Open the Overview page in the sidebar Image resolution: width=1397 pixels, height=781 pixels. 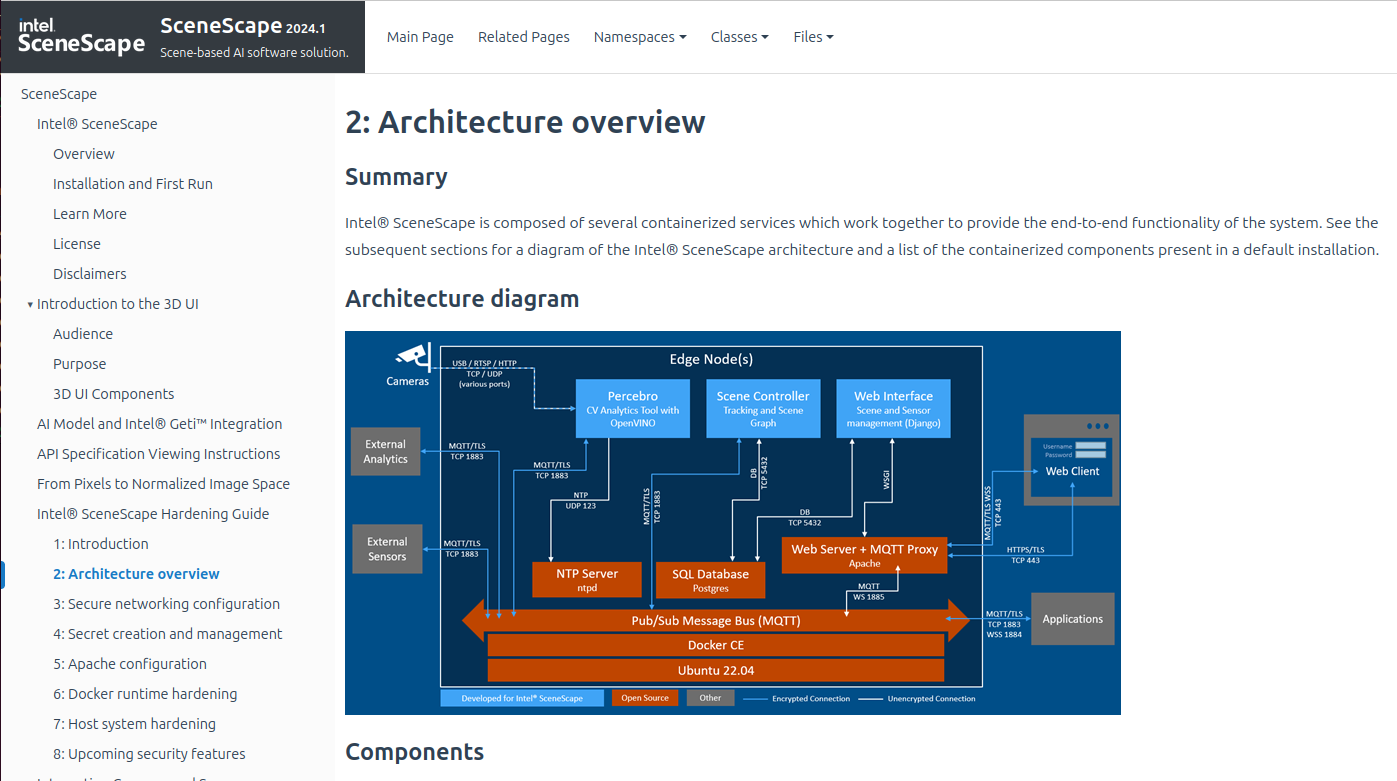(x=83, y=153)
